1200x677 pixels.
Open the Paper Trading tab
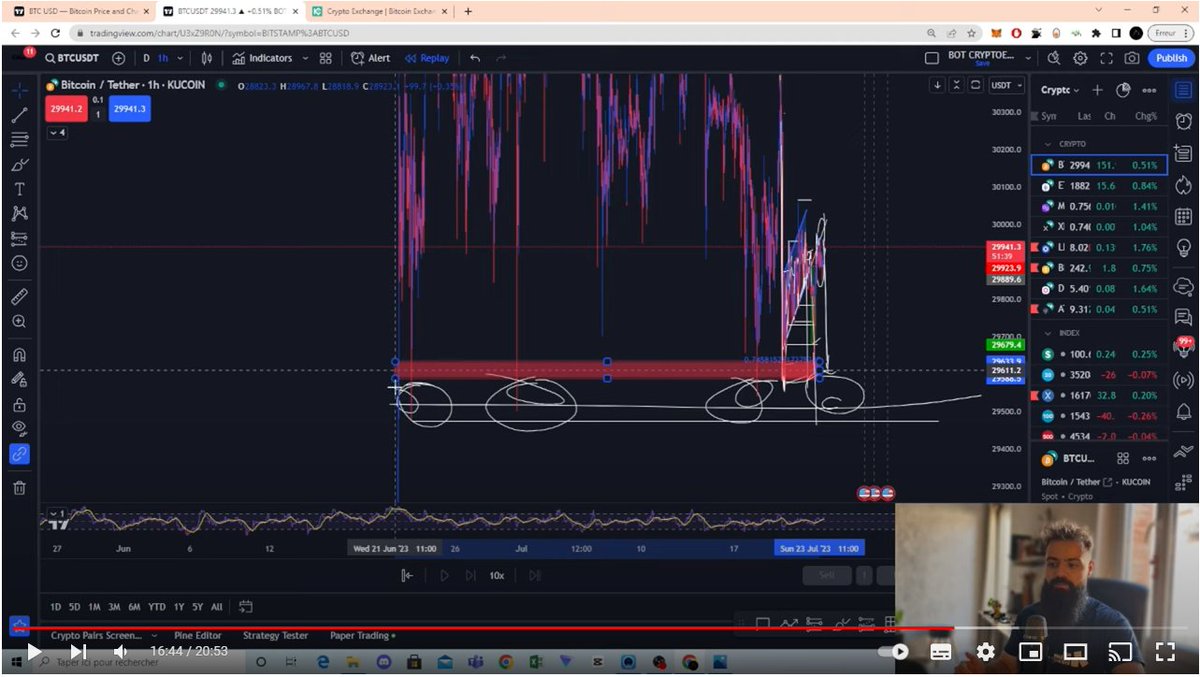pos(361,635)
